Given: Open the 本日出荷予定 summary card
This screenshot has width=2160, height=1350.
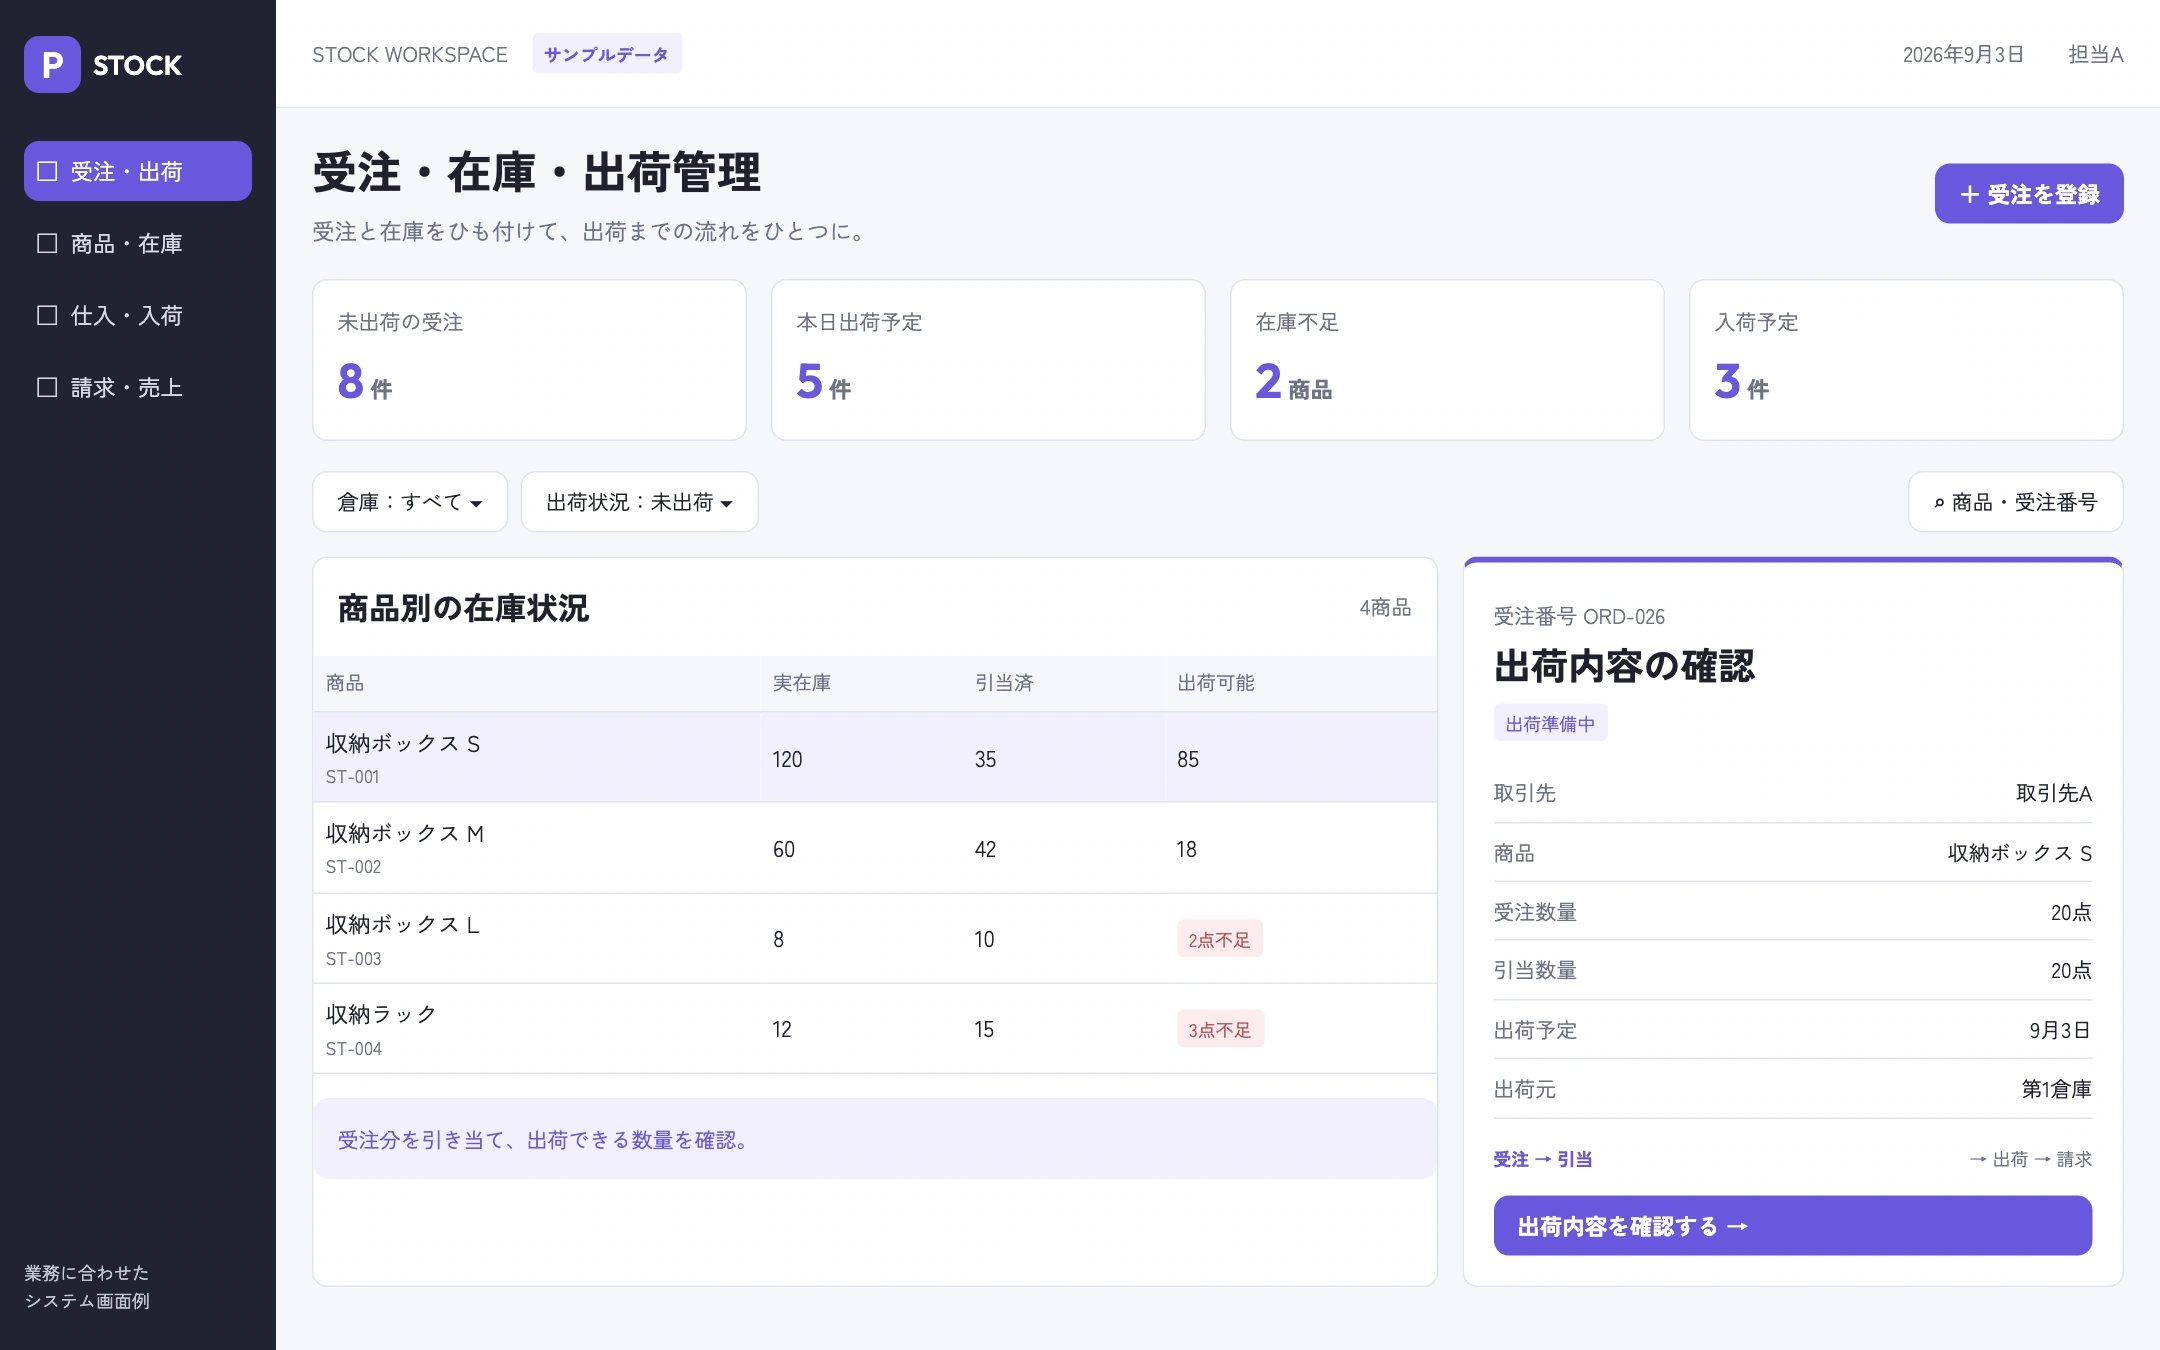Looking at the screenshot, I should coord(988,360).
